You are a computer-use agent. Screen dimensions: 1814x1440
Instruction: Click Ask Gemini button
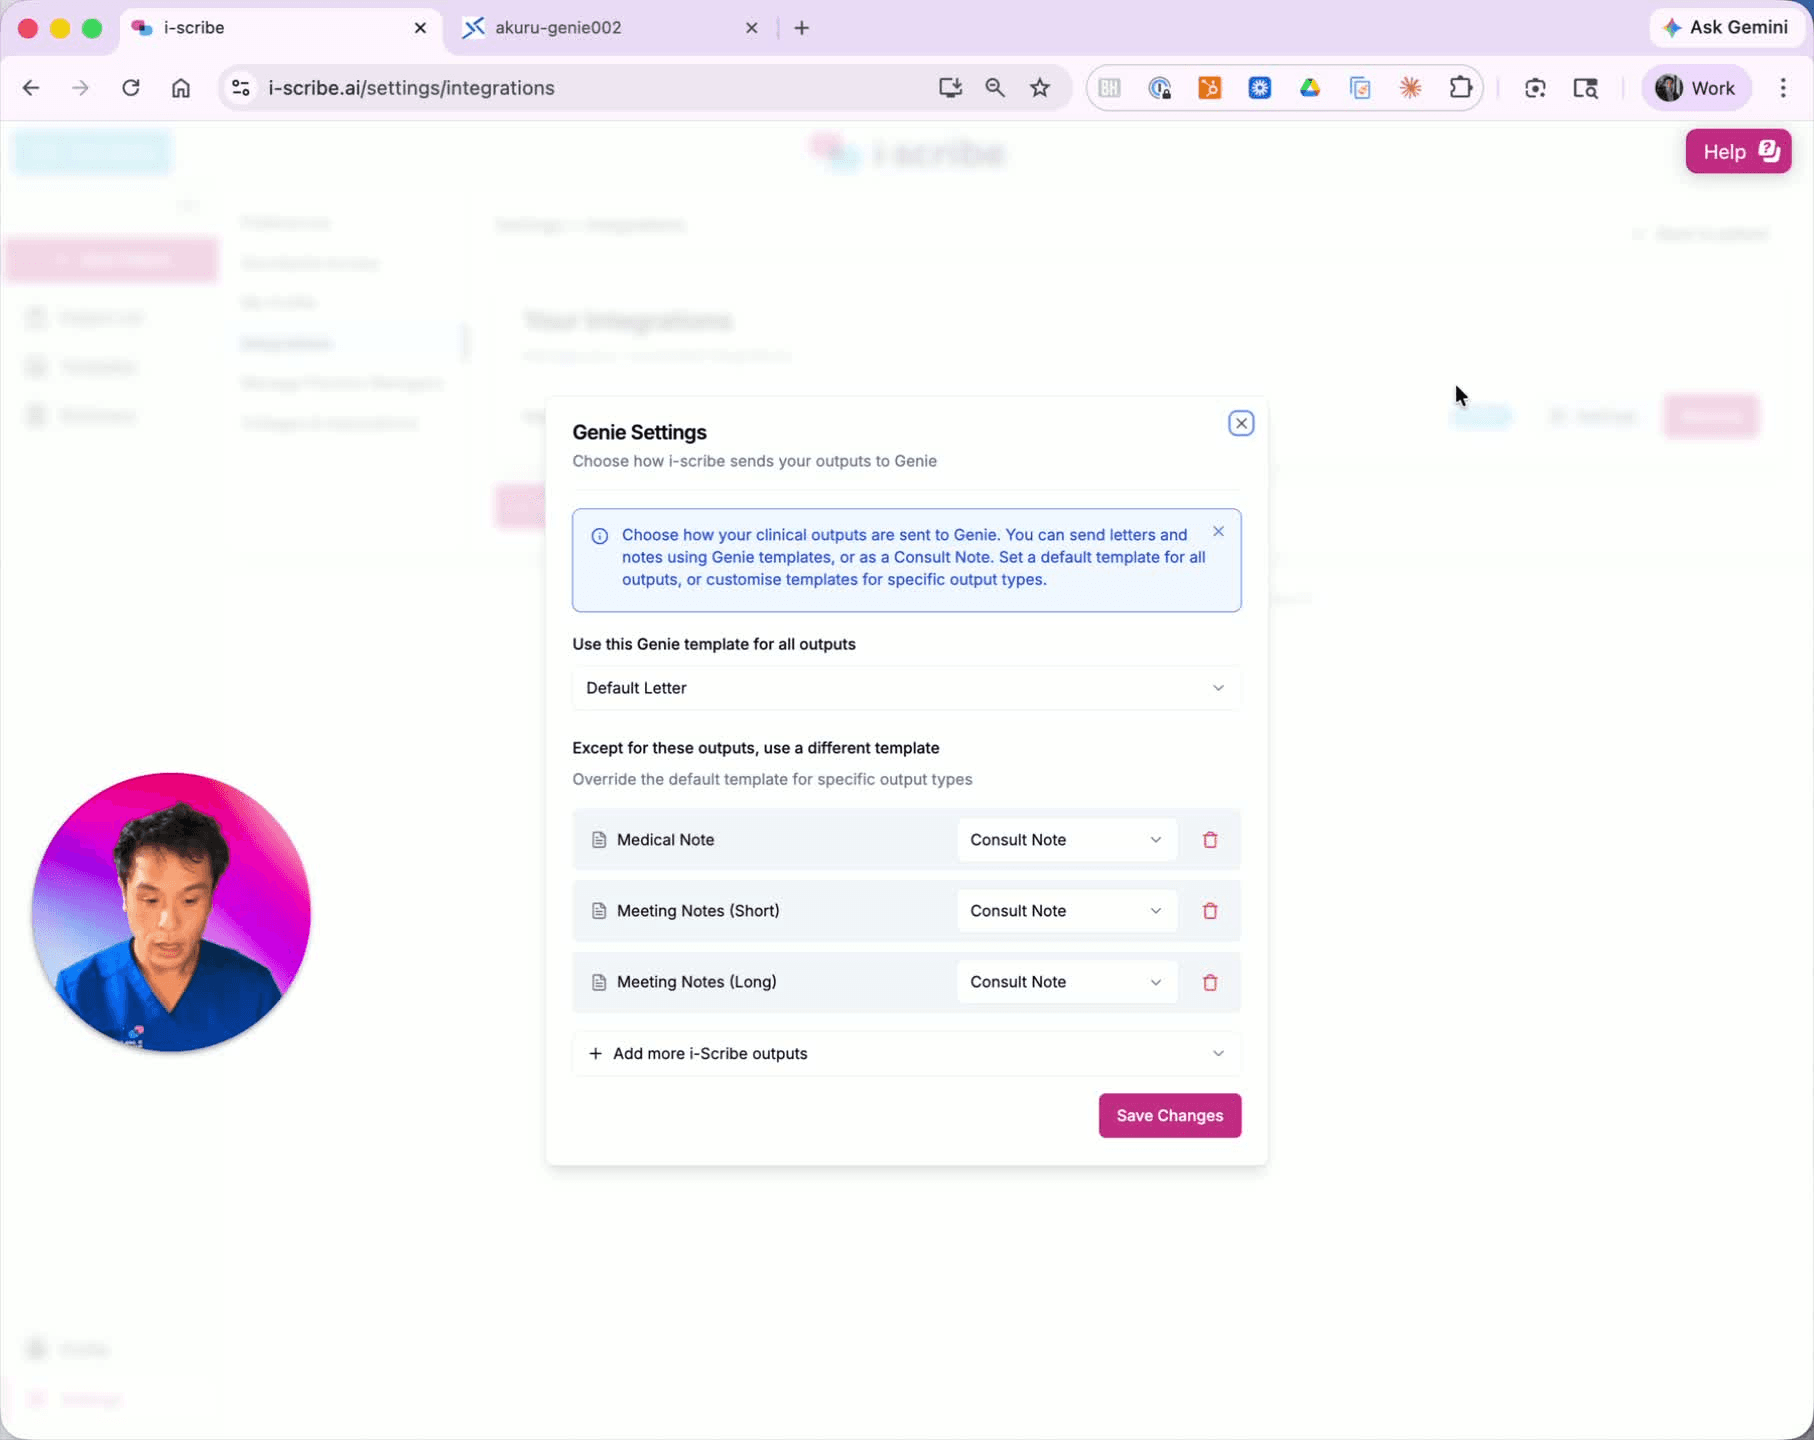[1725, 28]
